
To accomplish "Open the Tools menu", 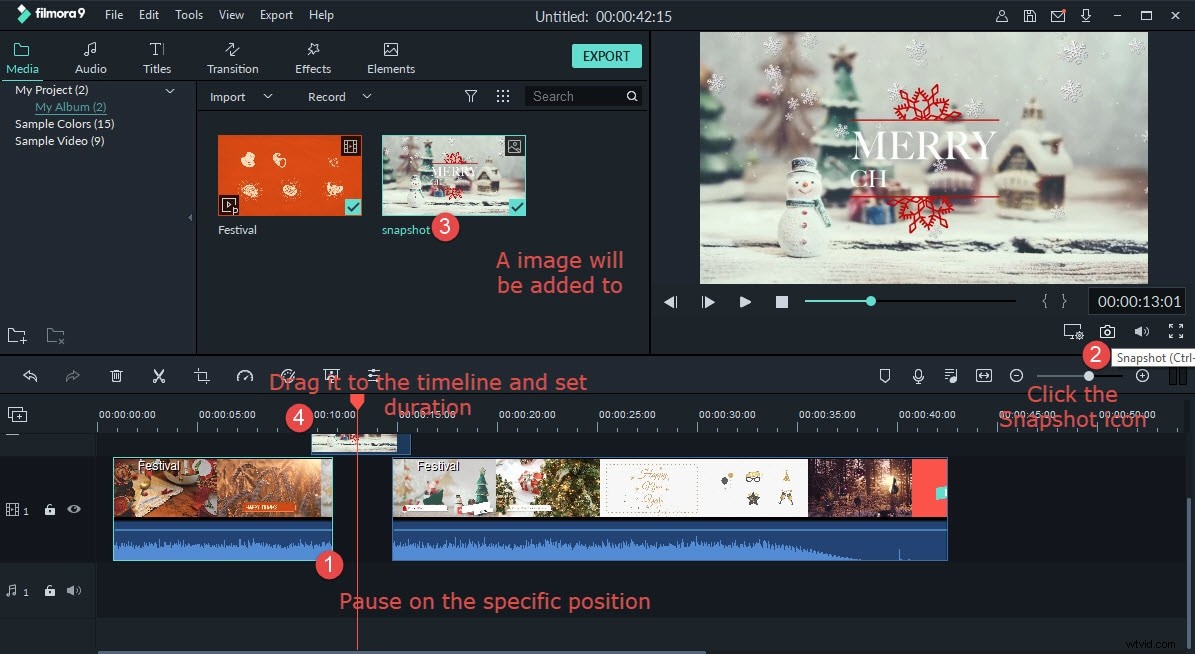I will tap(188, 14).
